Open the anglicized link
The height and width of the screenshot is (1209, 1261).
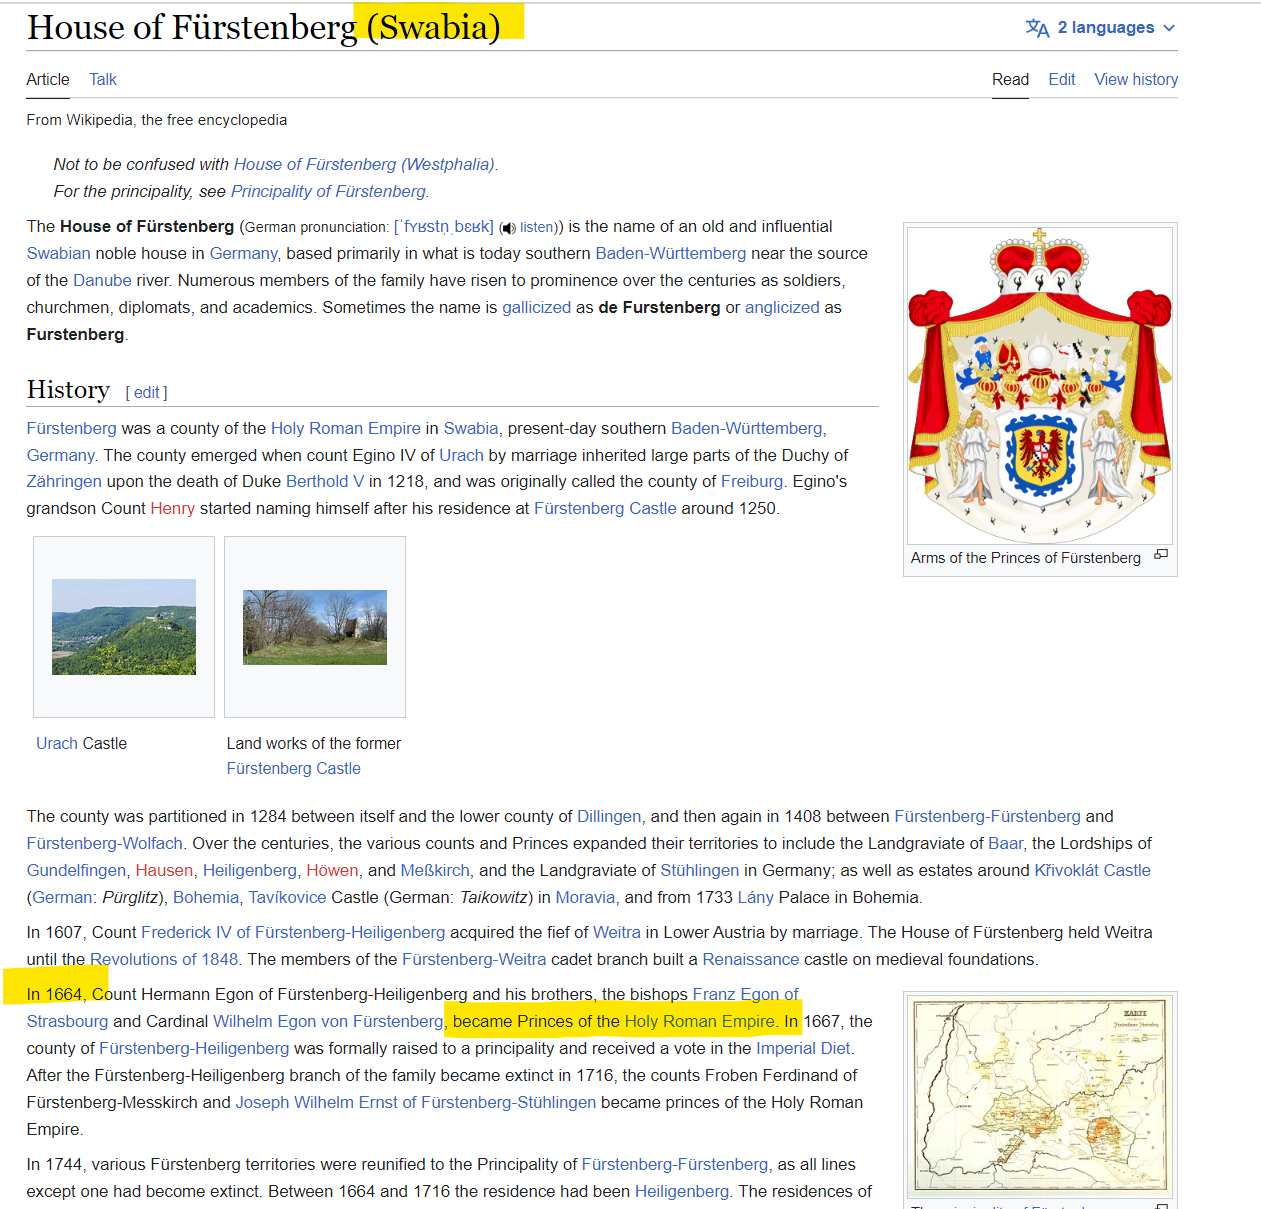click(x=782, y=307)
